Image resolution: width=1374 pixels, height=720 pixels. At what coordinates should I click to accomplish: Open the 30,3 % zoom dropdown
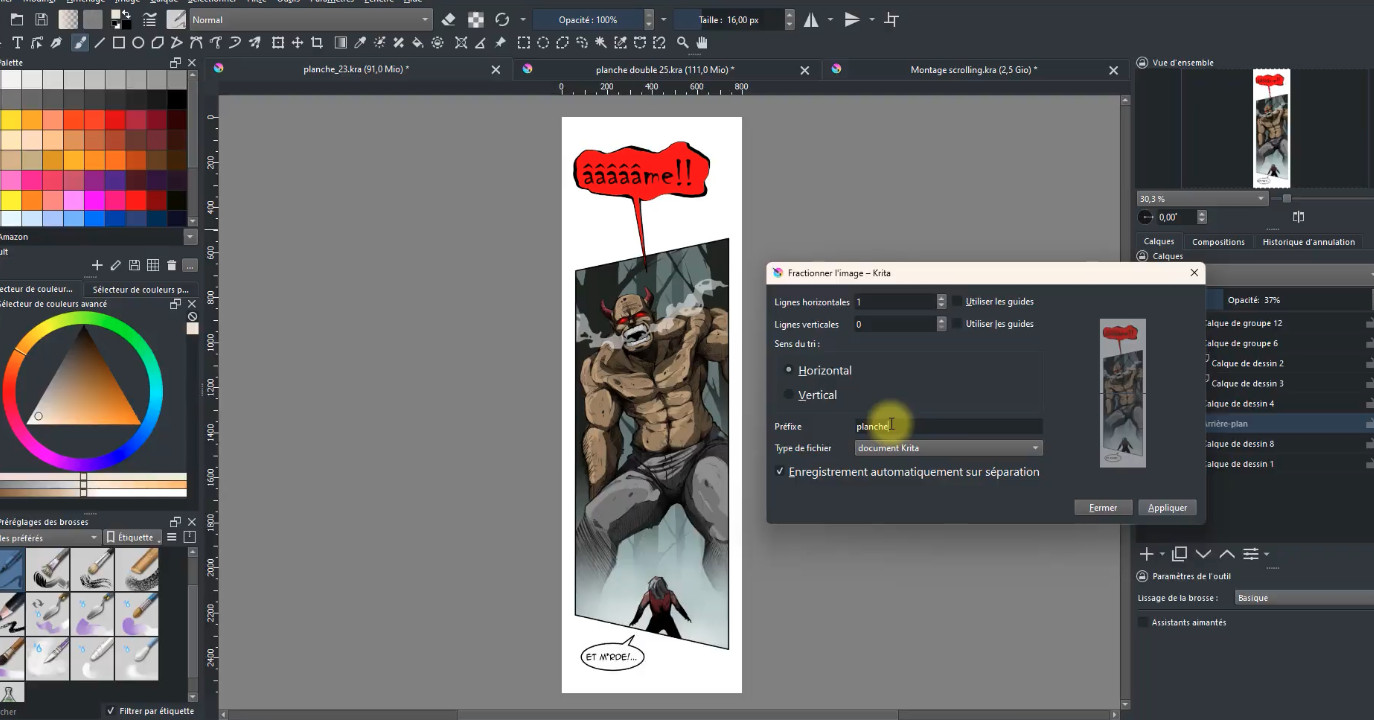1202,199
